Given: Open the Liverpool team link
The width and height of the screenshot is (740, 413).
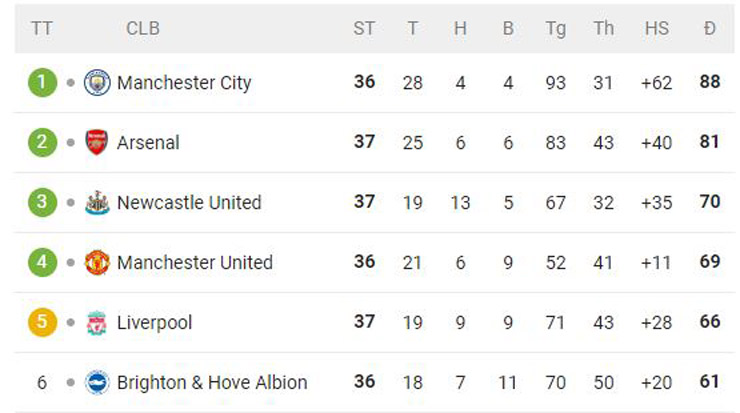Looking at the screenshot, I should click(154, 322).
